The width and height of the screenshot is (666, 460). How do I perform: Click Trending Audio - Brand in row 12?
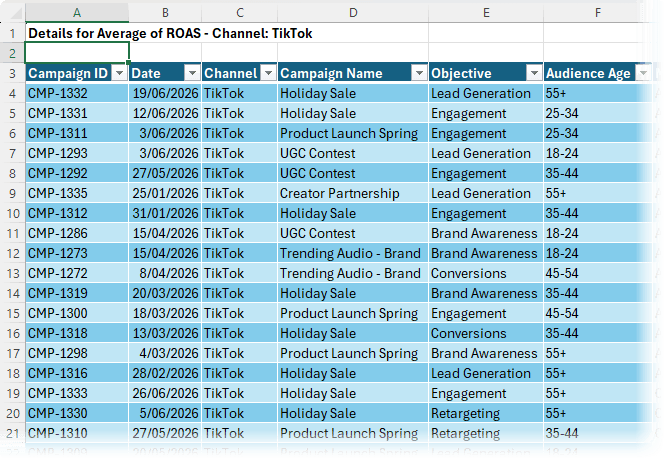(353, 253)
